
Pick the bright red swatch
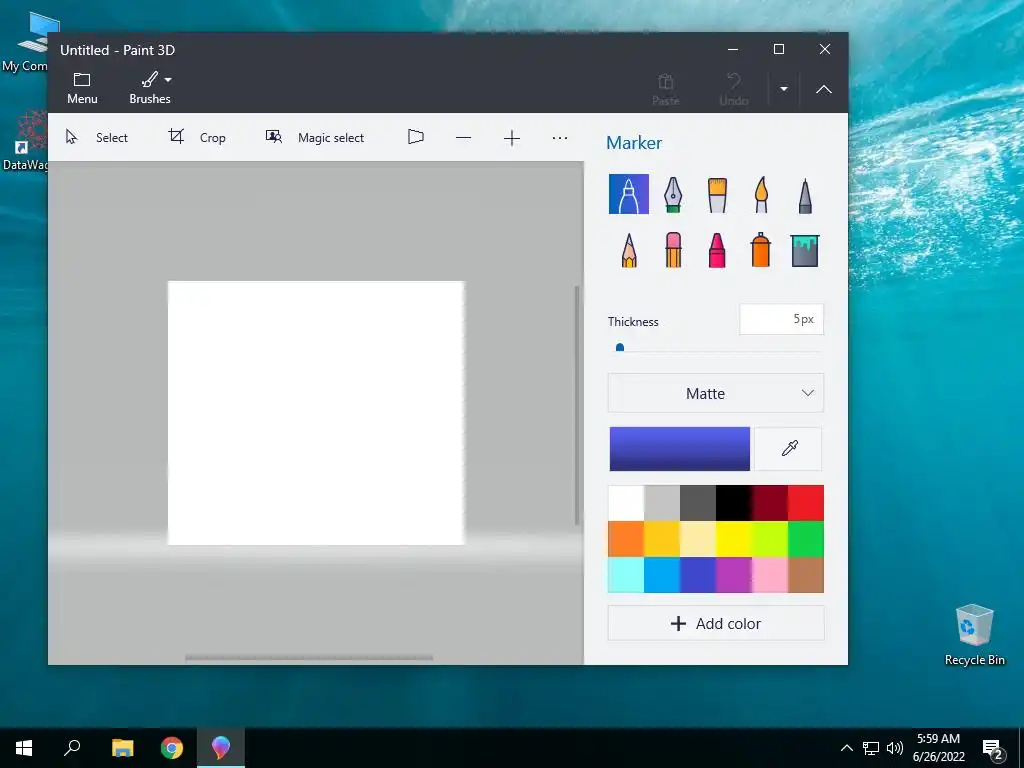coord(806,503)
